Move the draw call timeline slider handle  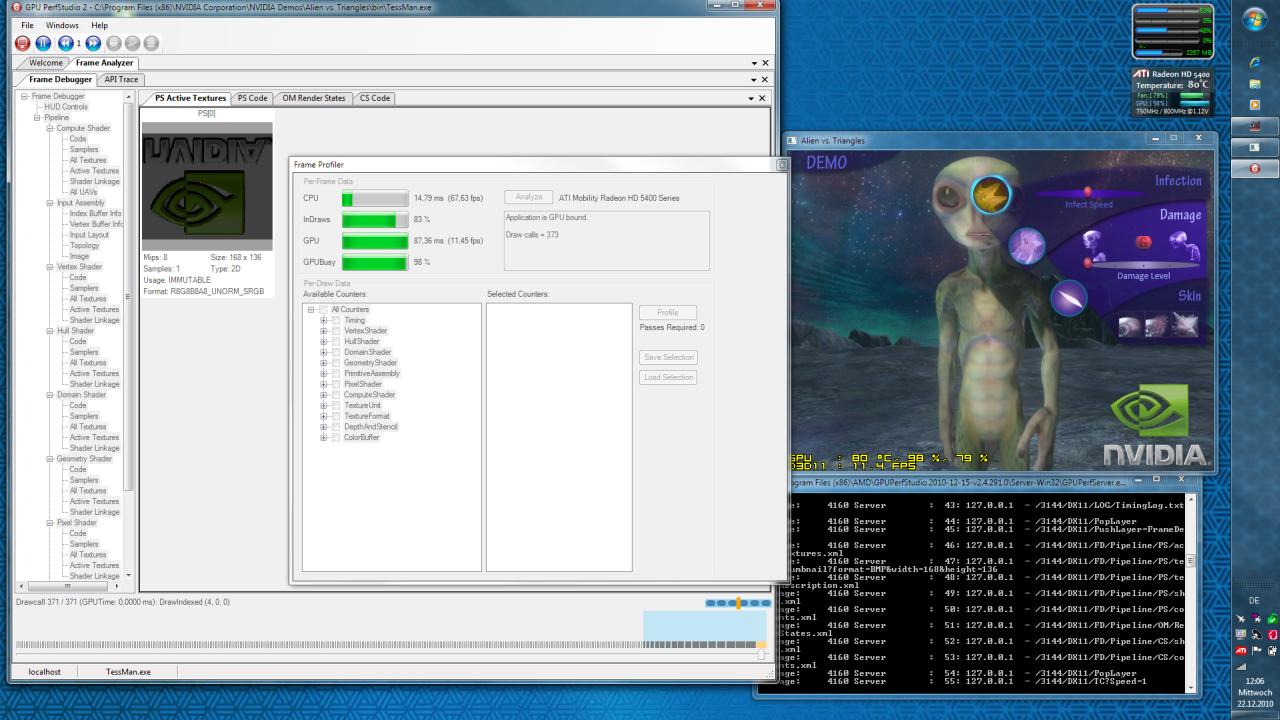762,654
